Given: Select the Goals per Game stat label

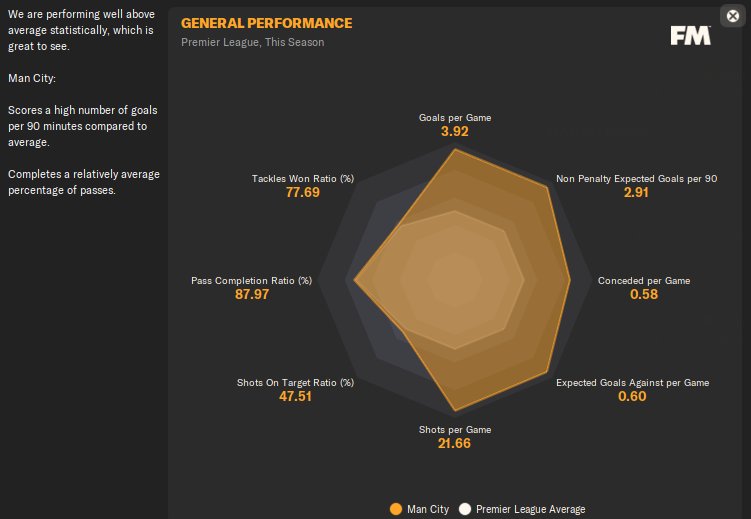Looking at the screenshot, I should point(455,117).
